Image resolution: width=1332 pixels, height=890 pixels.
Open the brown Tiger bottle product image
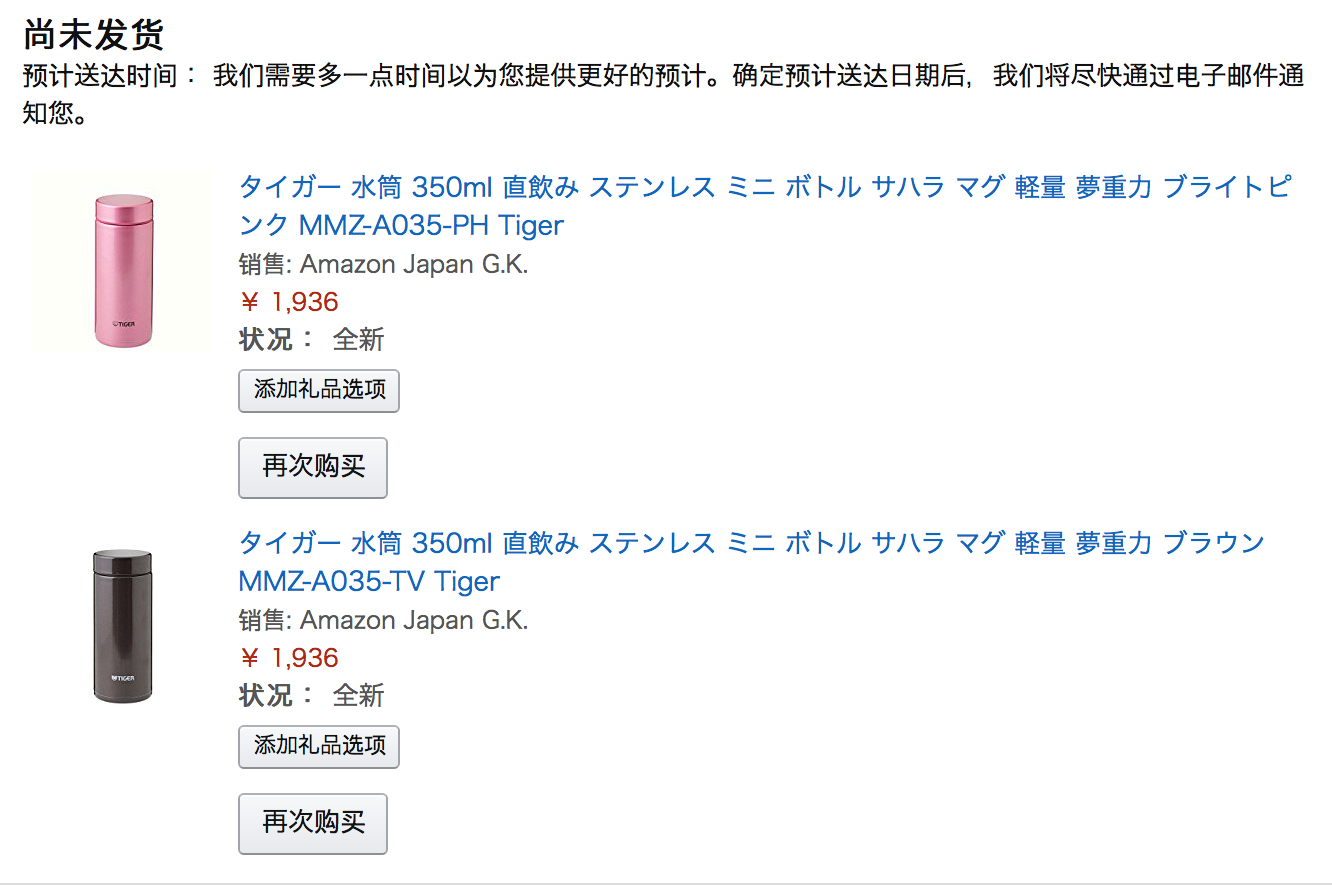point(123,626)
